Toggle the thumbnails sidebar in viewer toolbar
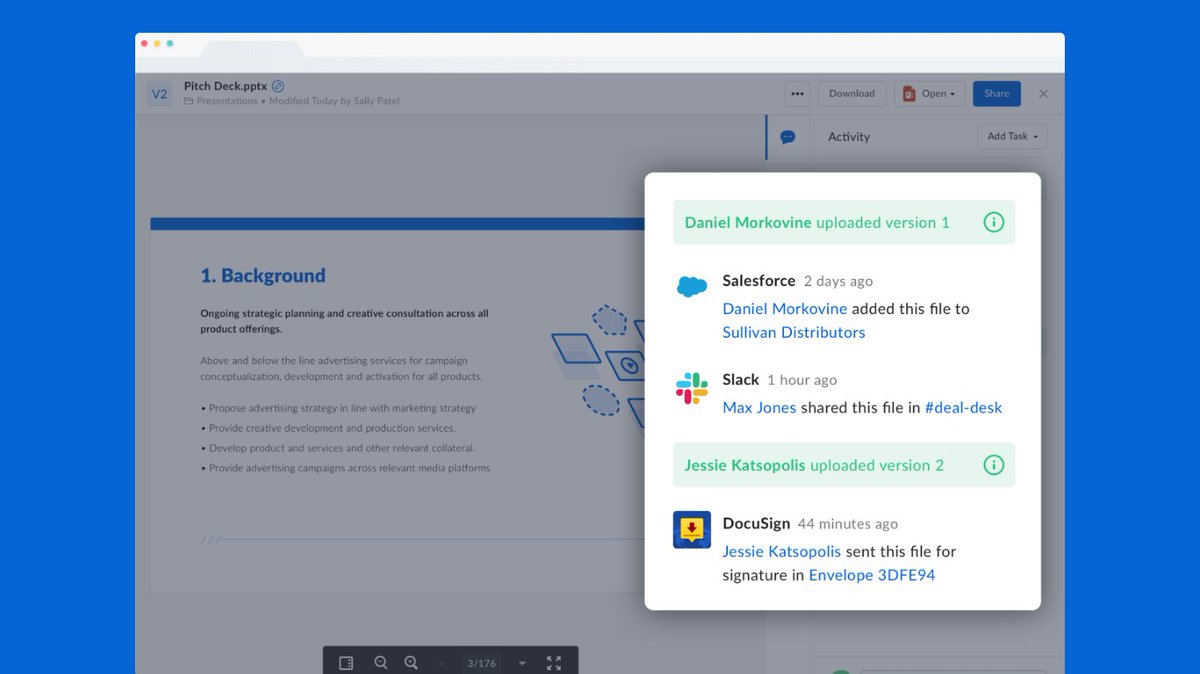The image size is (1200, 674). [x=346, y=663]
